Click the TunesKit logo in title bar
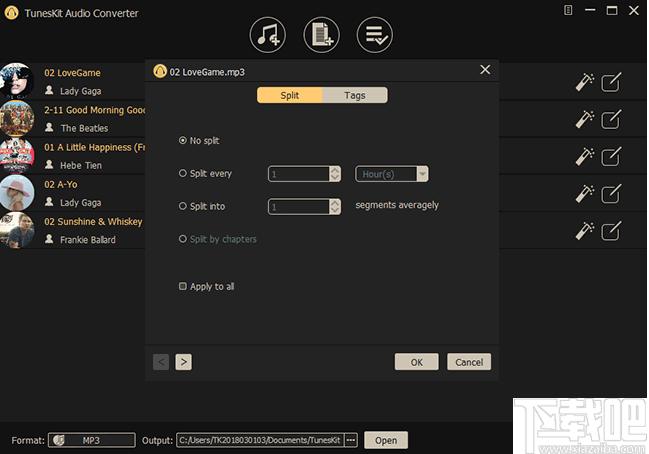The image size is (649, 454). coord(11,12)
